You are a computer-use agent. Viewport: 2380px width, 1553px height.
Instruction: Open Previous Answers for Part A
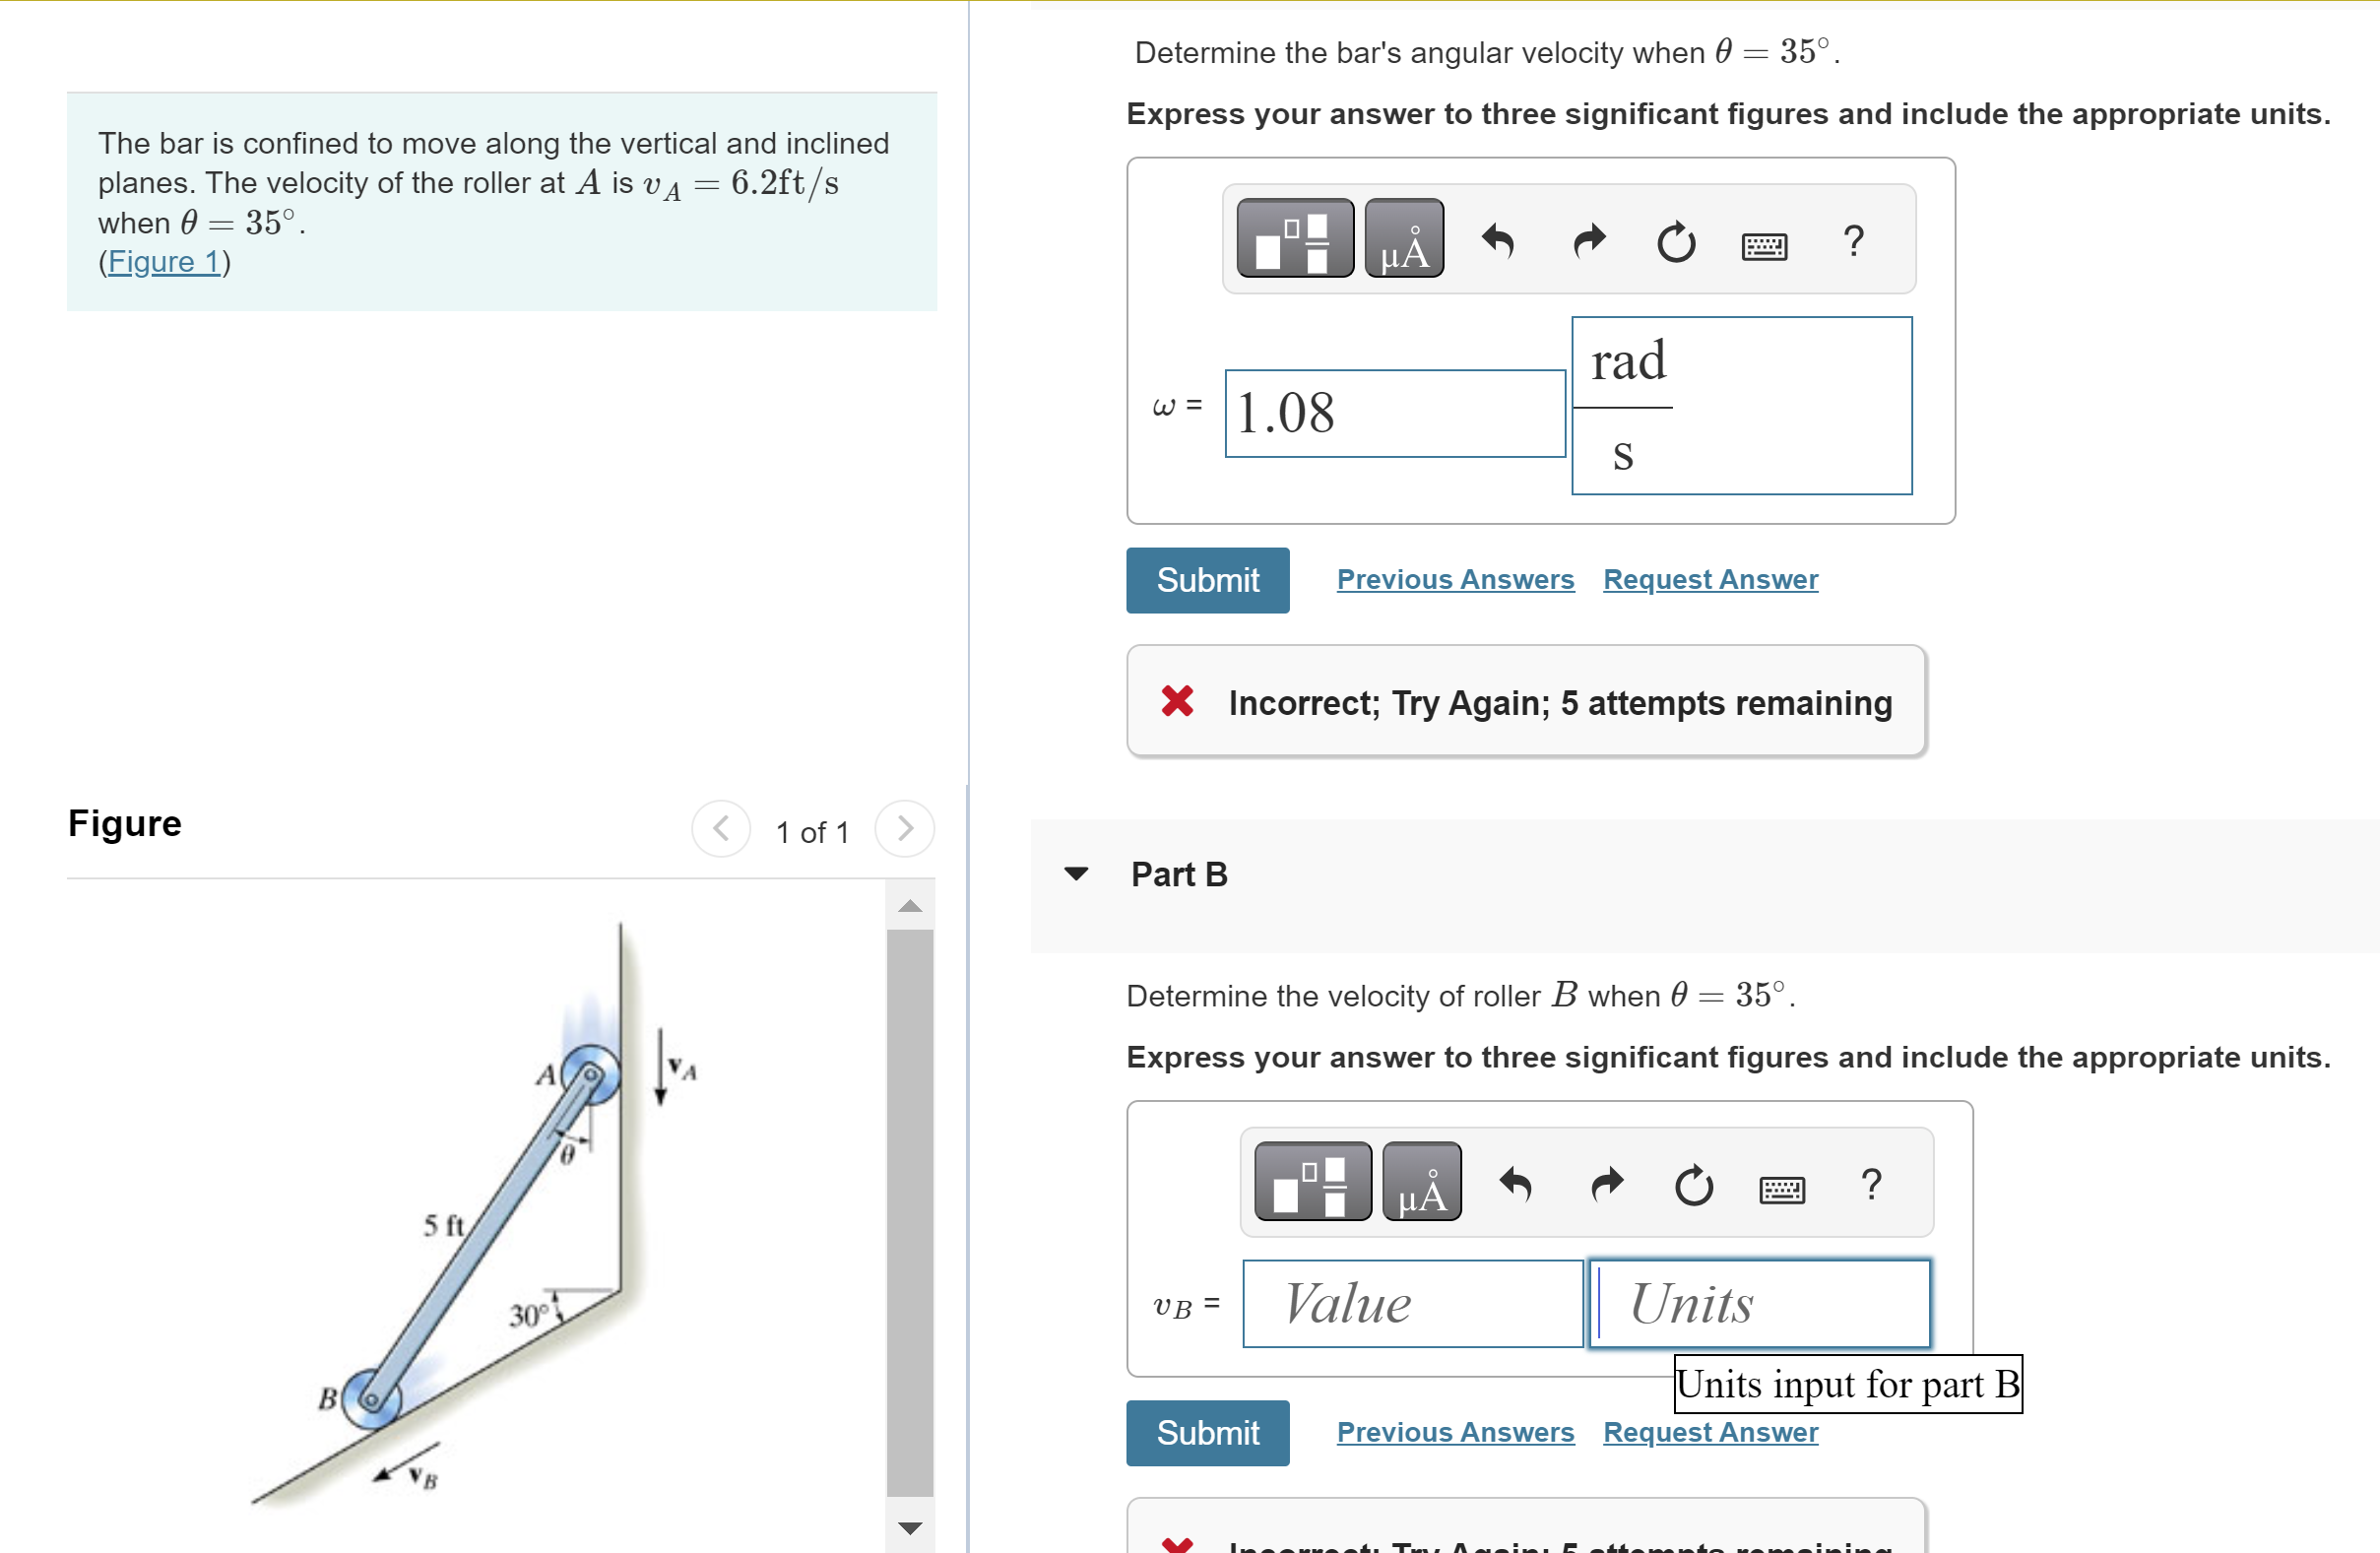(x=1455, y=580)
